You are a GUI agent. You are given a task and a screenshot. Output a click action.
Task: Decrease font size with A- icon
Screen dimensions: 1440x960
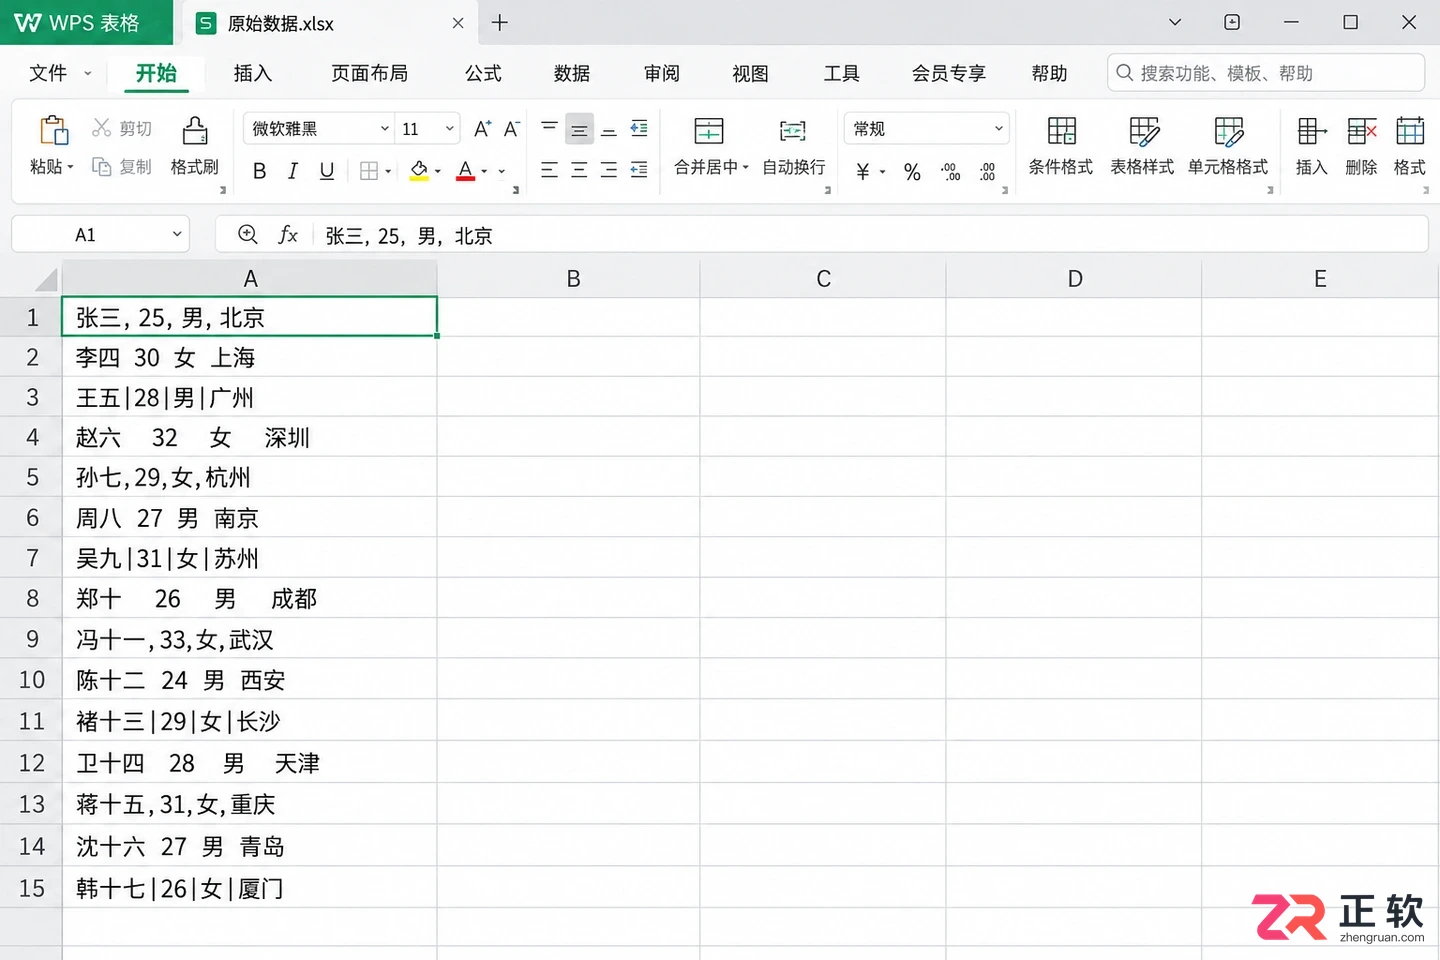click(511, 129)
